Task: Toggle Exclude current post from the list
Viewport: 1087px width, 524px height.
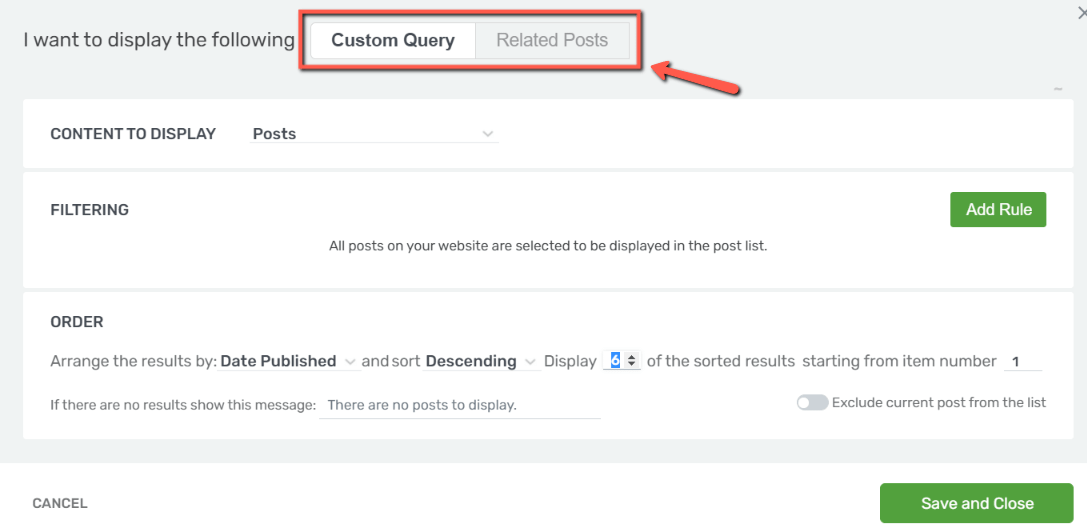Action: pos(812,403)
